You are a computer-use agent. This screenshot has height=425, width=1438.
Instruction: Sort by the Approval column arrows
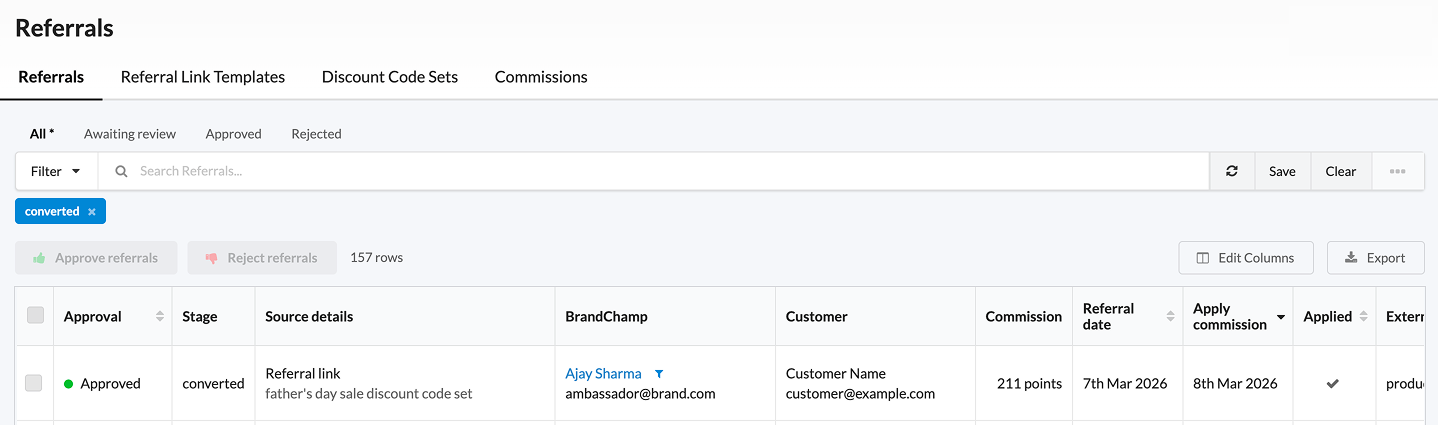click(160, 317)
